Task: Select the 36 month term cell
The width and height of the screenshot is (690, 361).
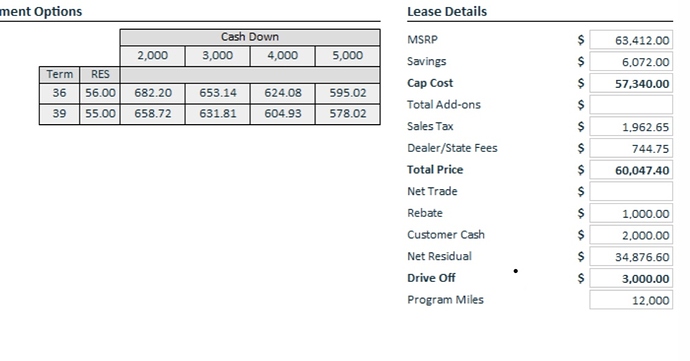Action: pyautogui.click(x=59, y=93)
